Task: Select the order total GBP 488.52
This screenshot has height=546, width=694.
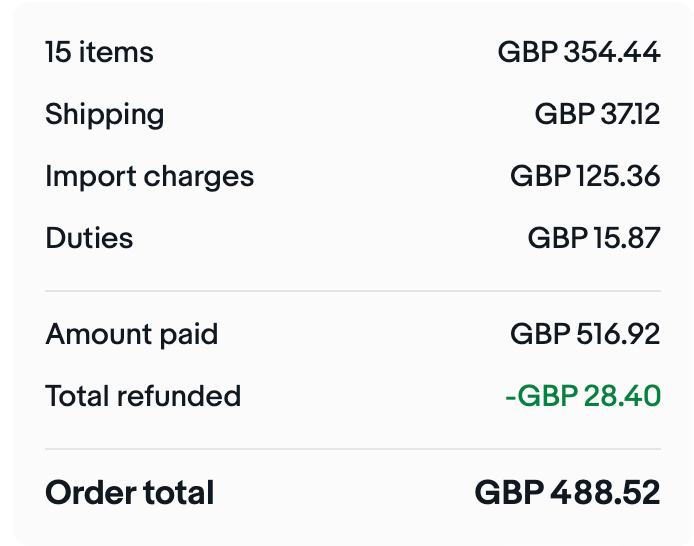Action: [567, 492]
